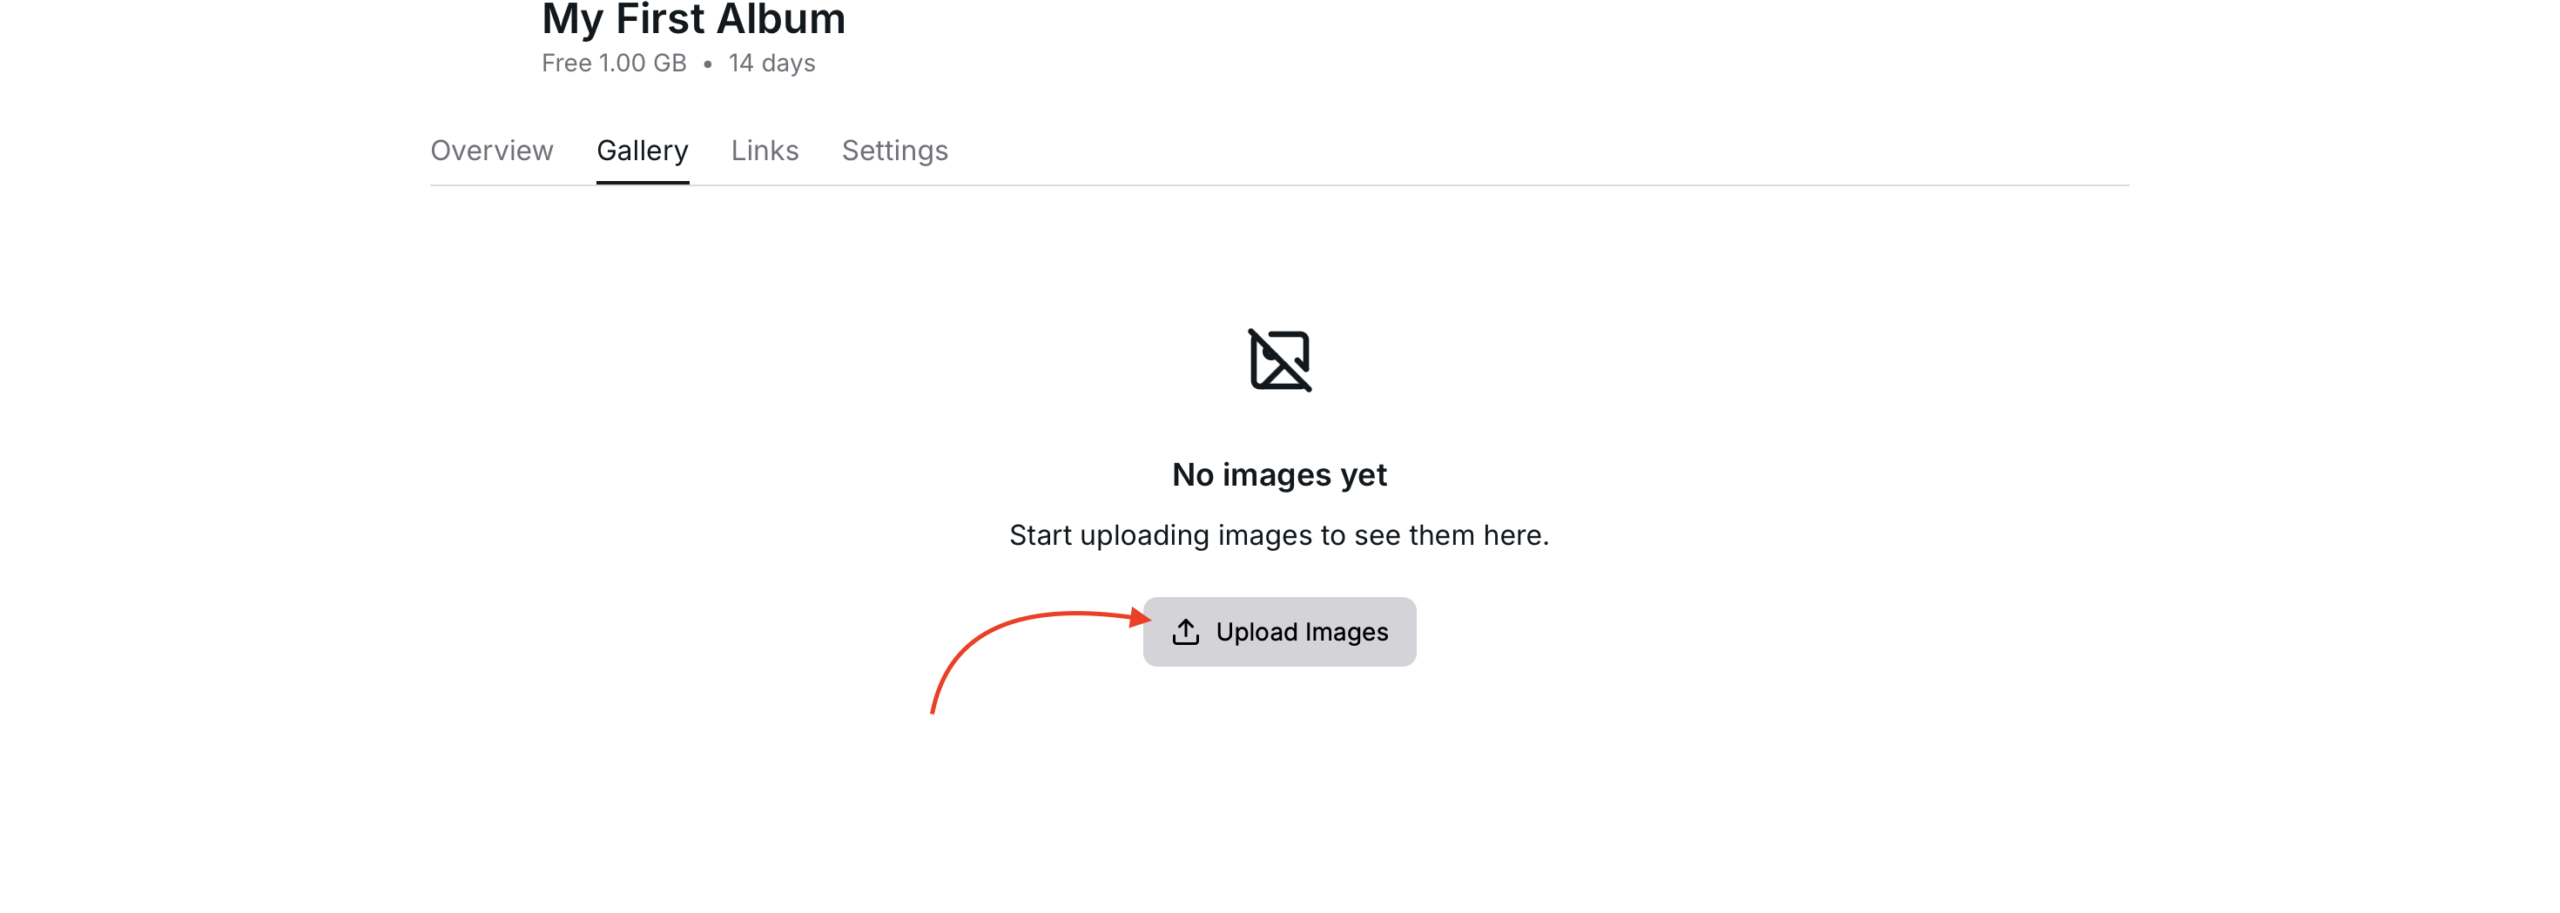Click the tail end of red arrow
This screenshot has width=2560, height=913.
point(932,708)
